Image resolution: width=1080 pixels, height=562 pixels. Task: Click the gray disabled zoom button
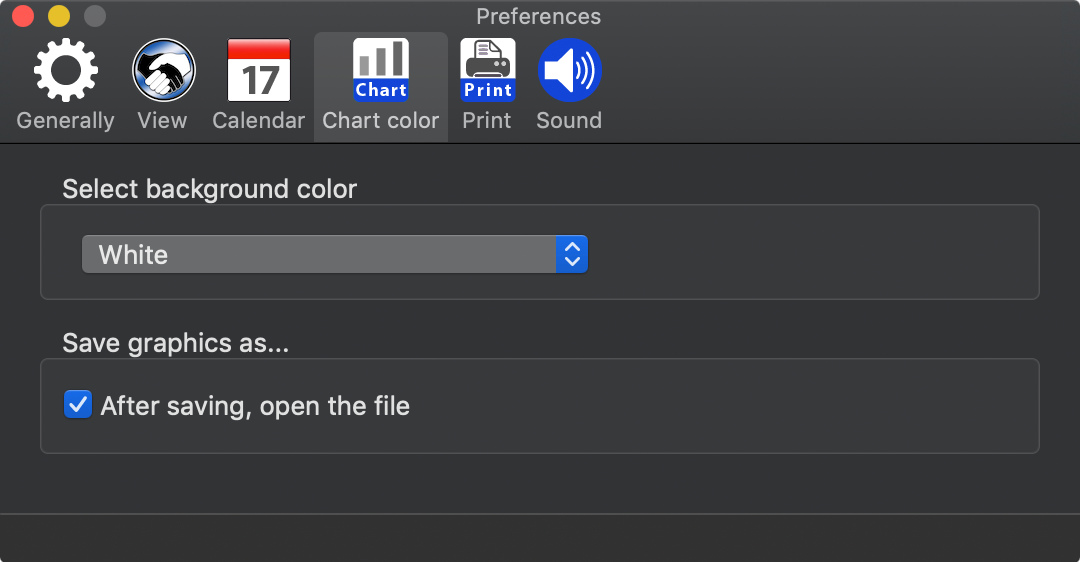[95, 16]
